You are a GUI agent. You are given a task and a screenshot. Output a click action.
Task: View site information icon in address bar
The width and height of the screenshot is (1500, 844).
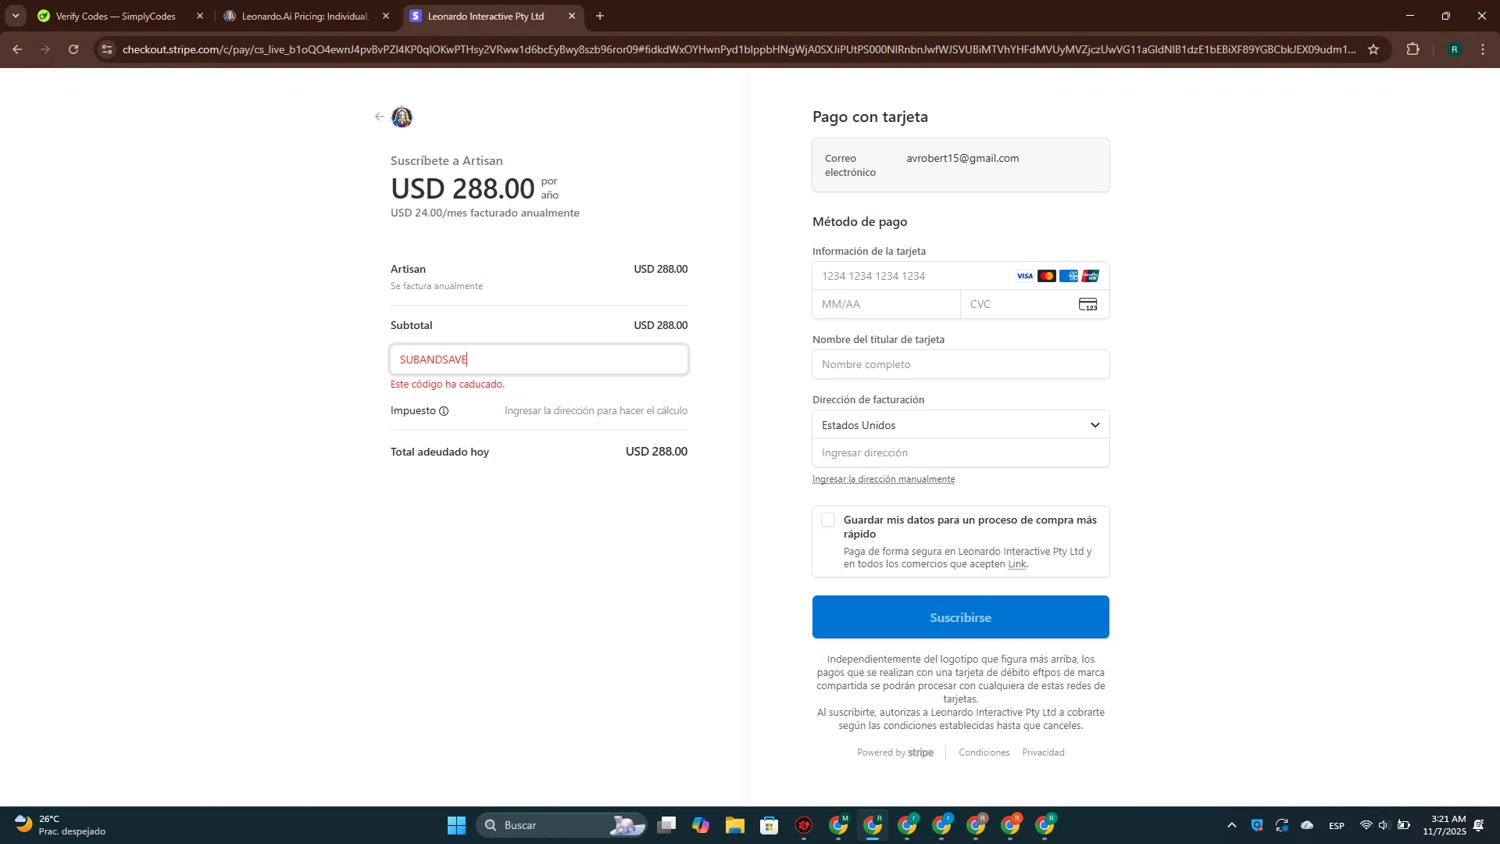[107, 49]
